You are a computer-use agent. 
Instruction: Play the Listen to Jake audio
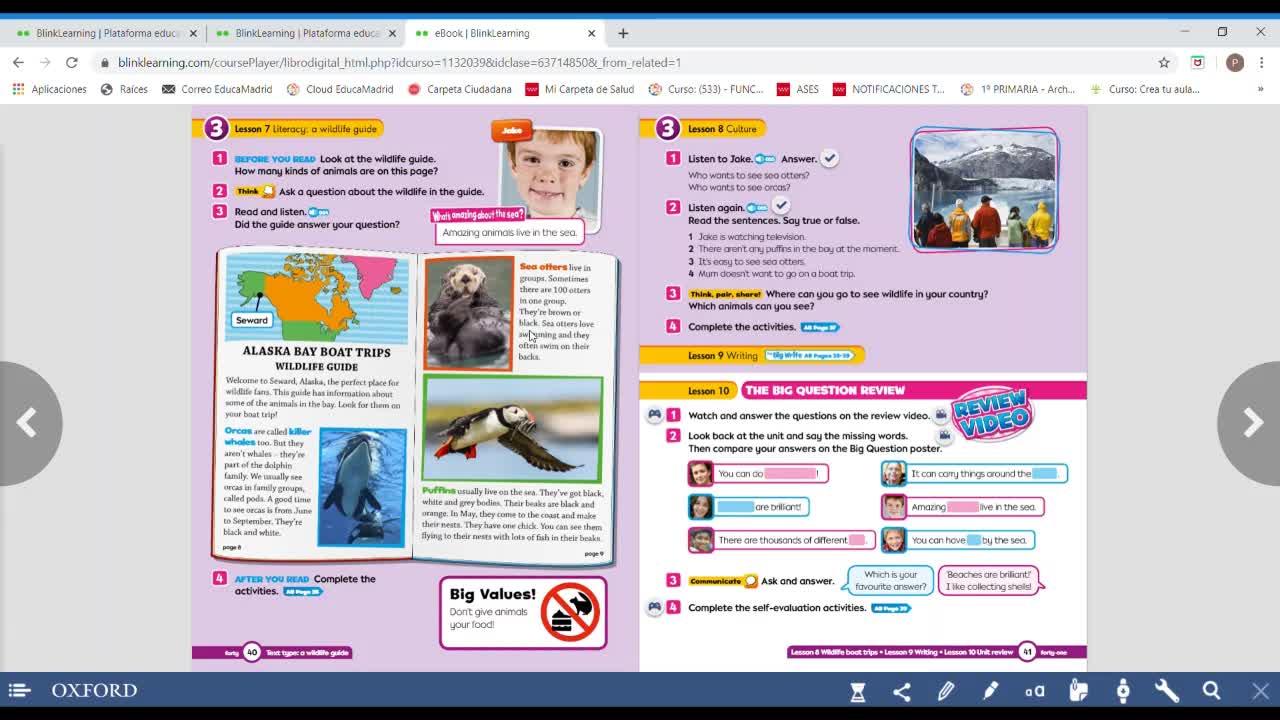pyautogui.click(x=765, y=159)
